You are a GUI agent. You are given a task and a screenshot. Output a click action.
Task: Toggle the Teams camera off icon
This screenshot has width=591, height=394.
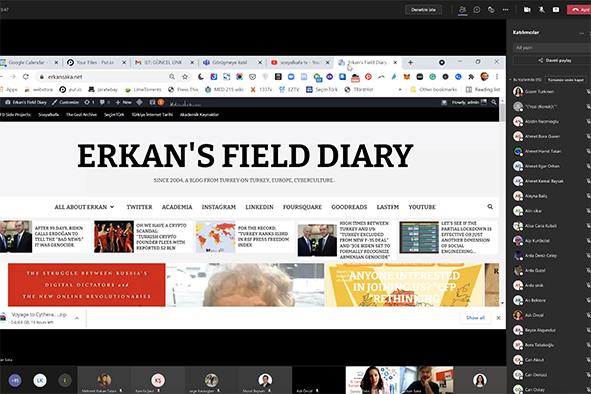pos(527,10)
